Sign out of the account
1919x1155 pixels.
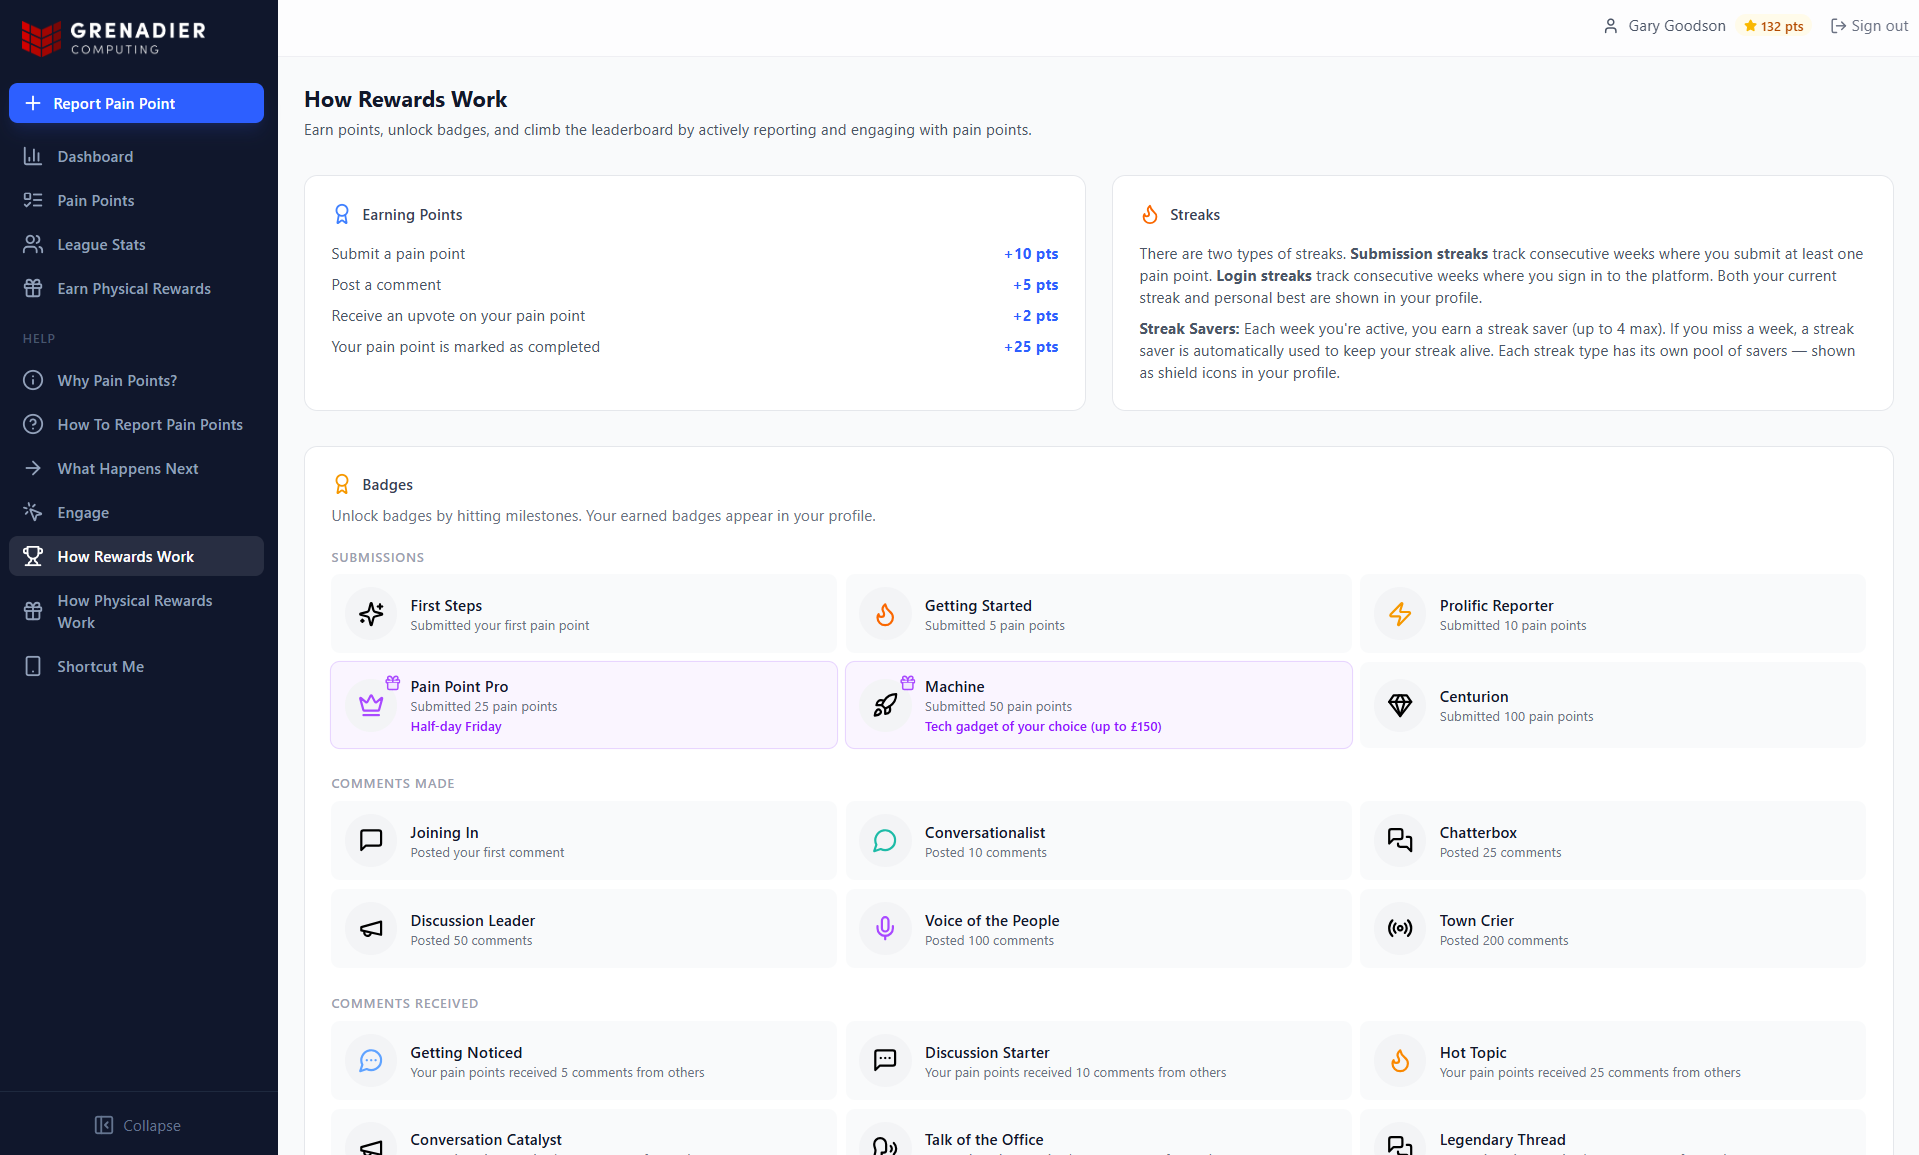point(1869,26)
